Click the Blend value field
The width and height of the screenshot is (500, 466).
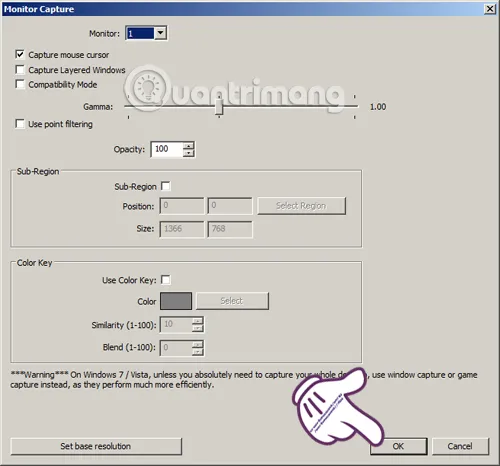coord(176,348)
